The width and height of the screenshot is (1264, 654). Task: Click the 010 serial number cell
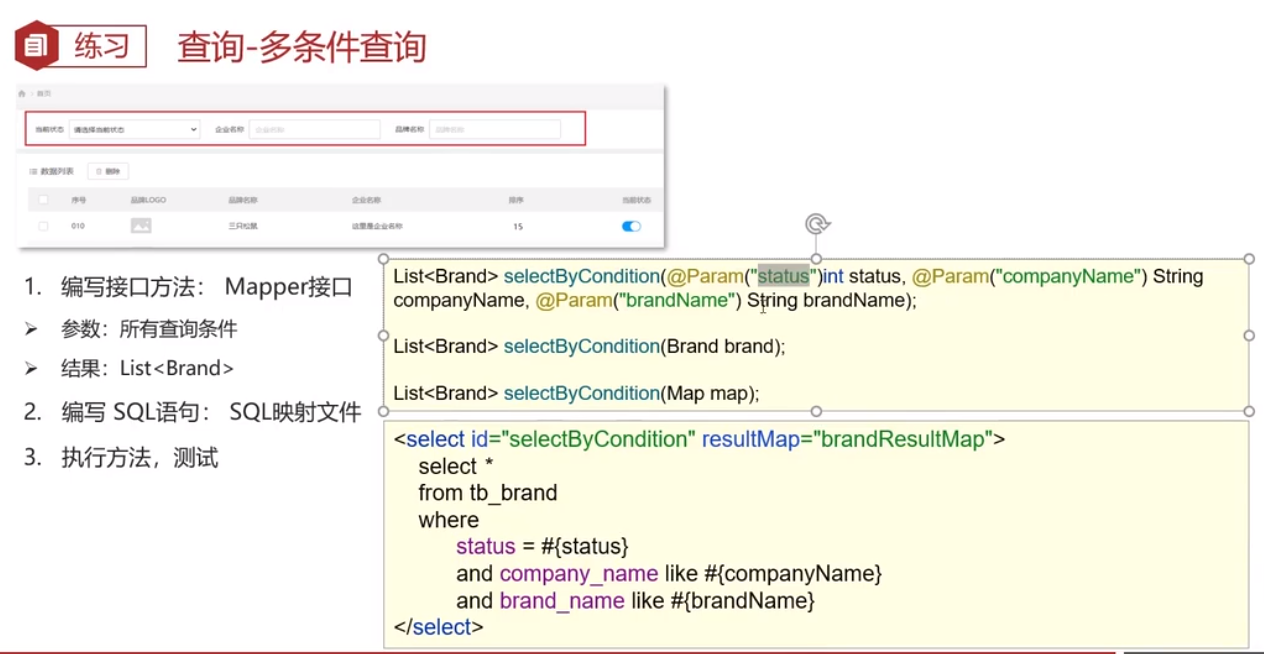[x=78, y=226]
